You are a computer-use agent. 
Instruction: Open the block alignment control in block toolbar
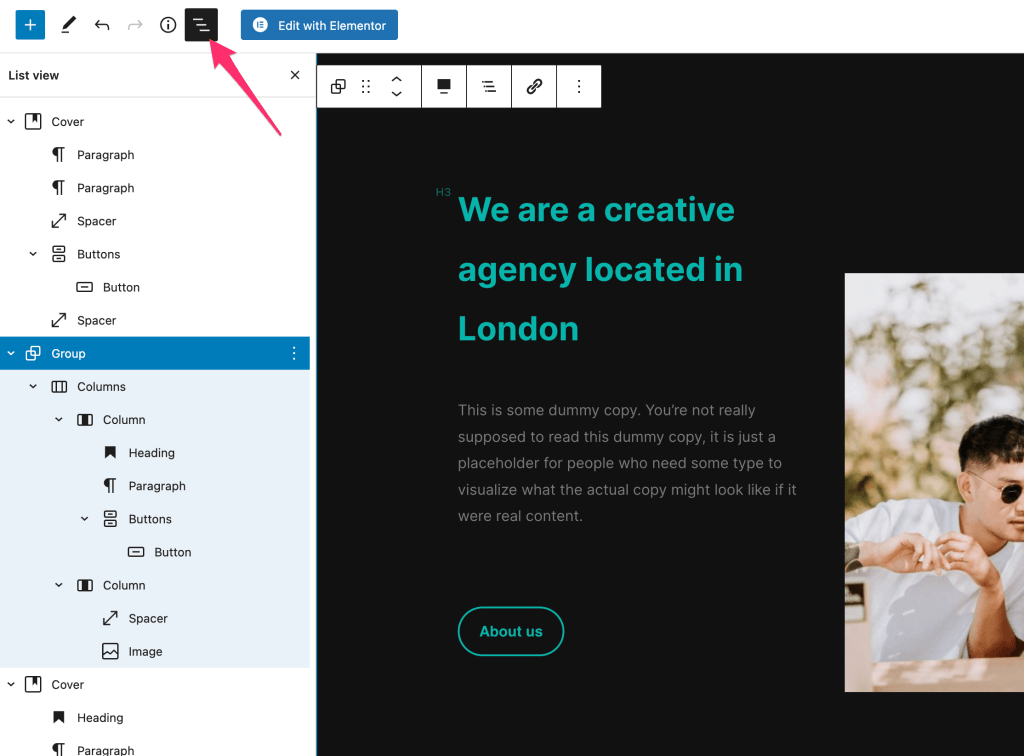[x=444, y=86]
